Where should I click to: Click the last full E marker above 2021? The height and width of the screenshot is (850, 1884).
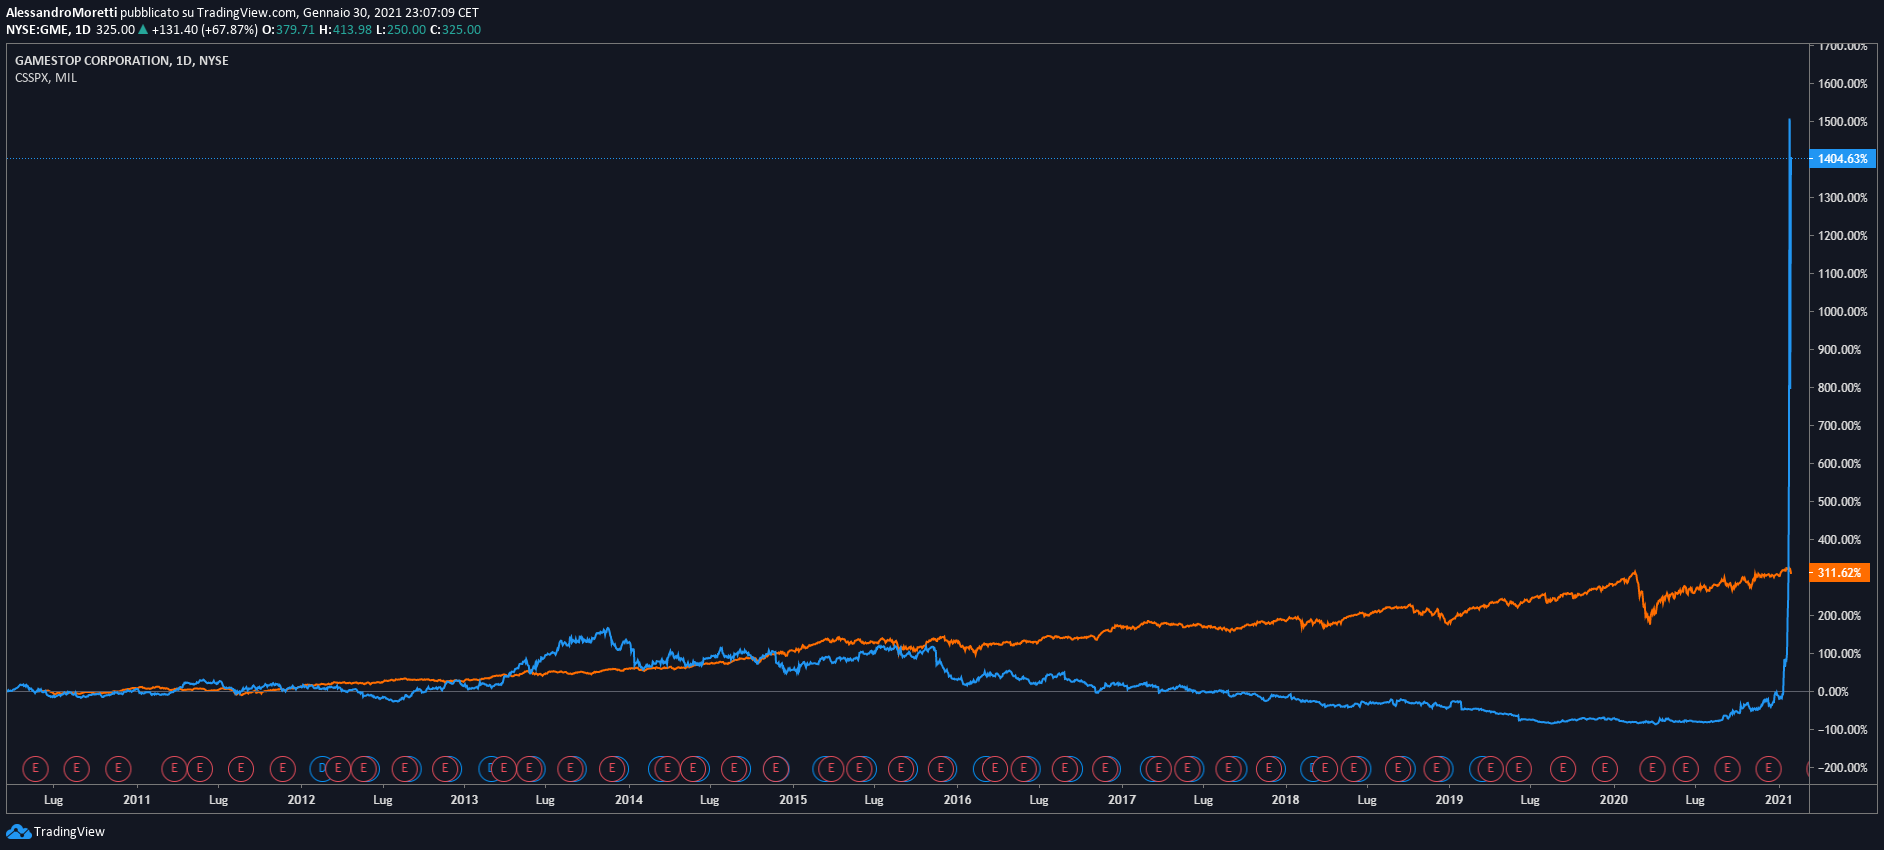point(1768,768)
